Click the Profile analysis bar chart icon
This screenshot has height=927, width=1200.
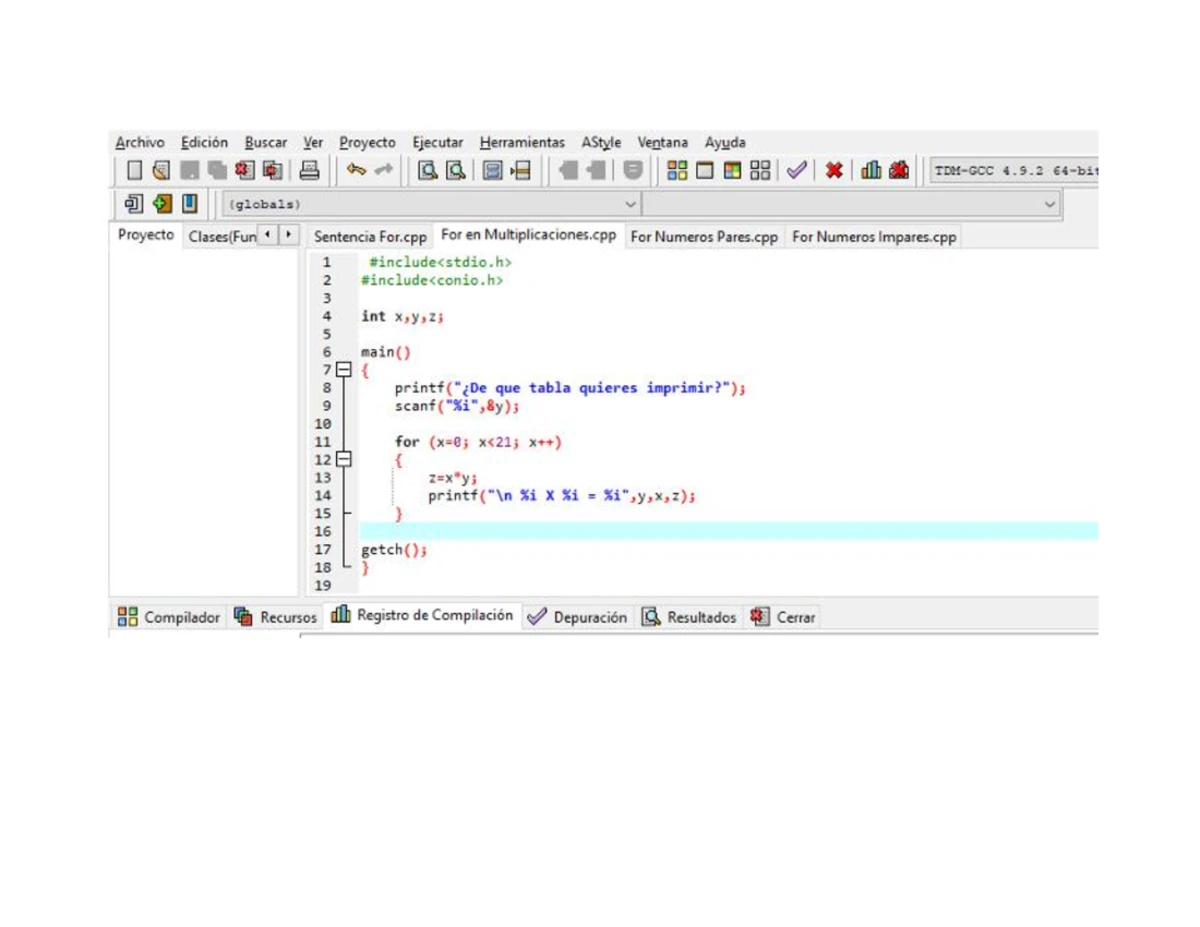[871, 171]
